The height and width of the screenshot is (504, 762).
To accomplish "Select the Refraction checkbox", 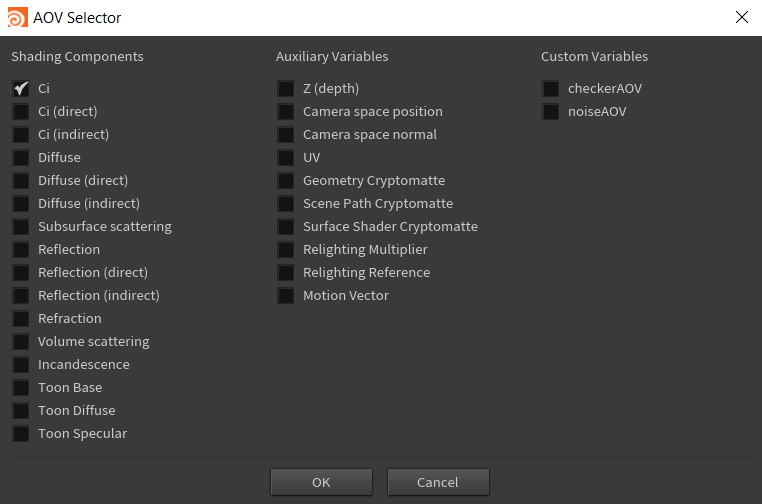I will coord(21,319).
